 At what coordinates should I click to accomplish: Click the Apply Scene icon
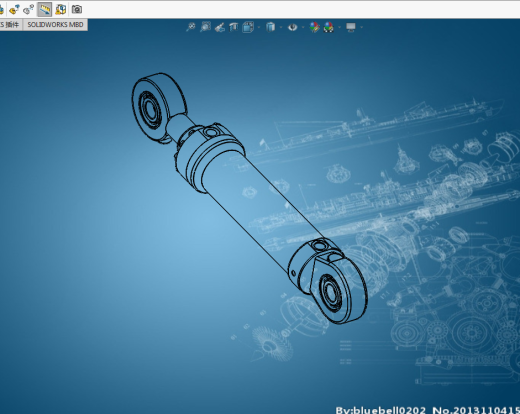coord(329,27)
